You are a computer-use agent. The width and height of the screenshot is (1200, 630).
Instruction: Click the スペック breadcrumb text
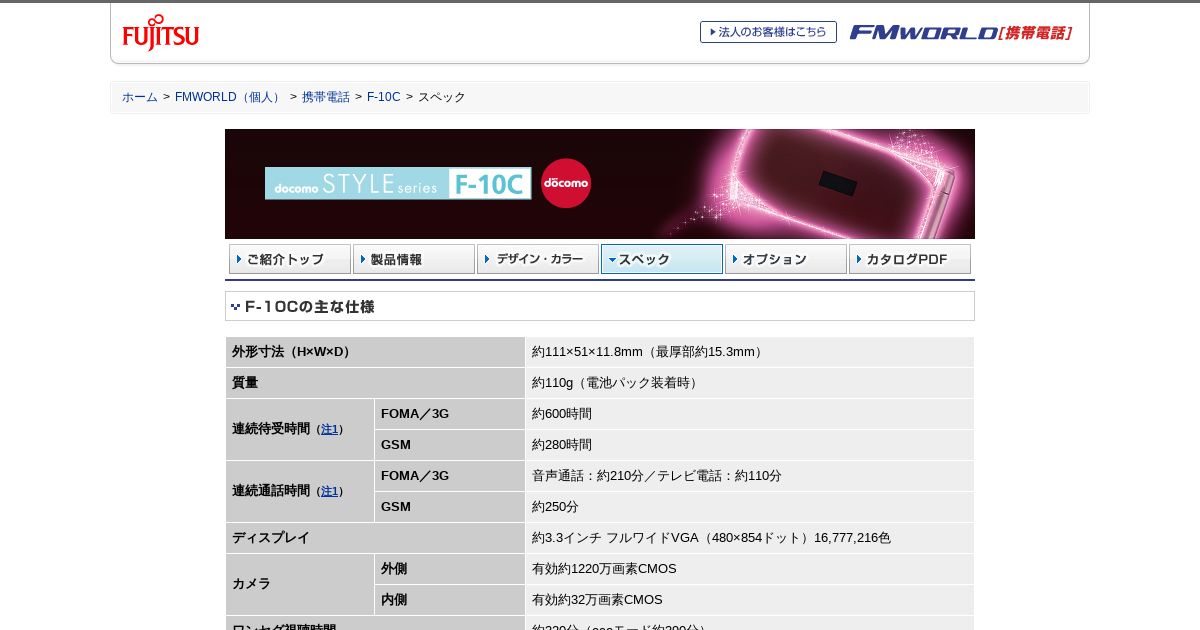coord(442,97)
